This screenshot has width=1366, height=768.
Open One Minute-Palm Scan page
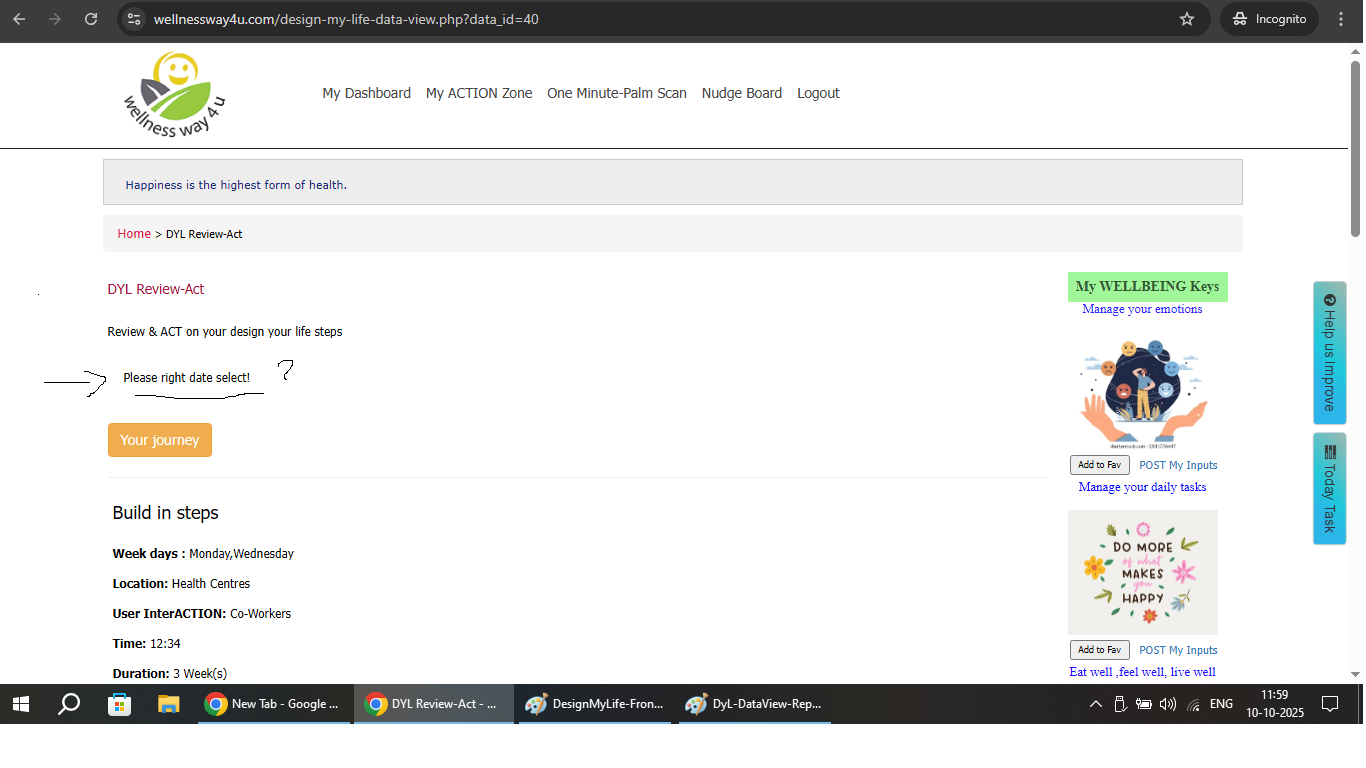click(x=616, y=93)
